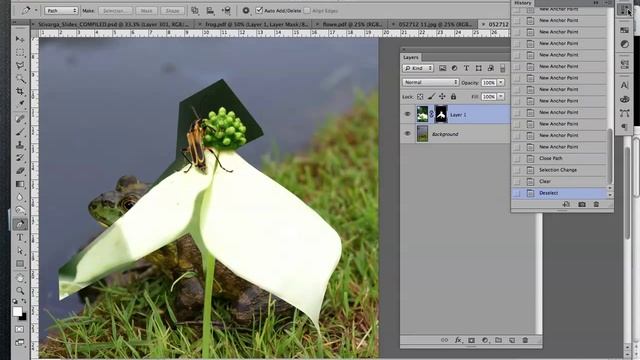The width and height of the screenshot is (640, 360).
Task: Select the Layers panel tab
Action: click(x=411, y=58)
